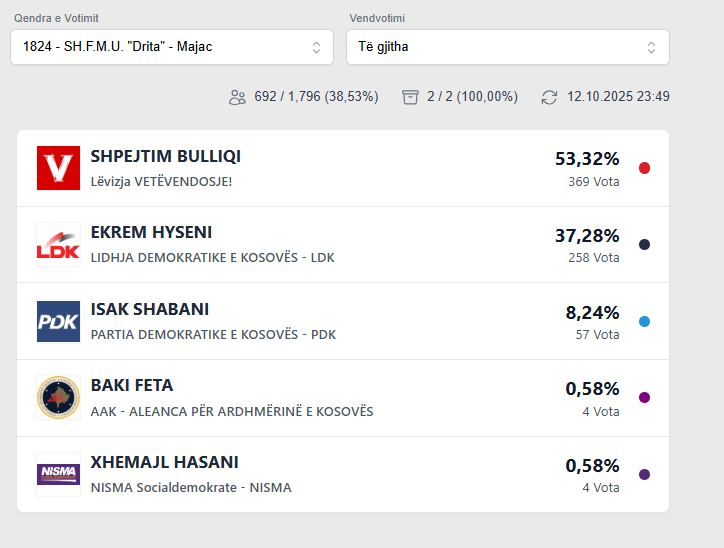Click the dark navy dot for Ekrem Hyseni
This screenshot has height=548, width=724.
point(644,244)
